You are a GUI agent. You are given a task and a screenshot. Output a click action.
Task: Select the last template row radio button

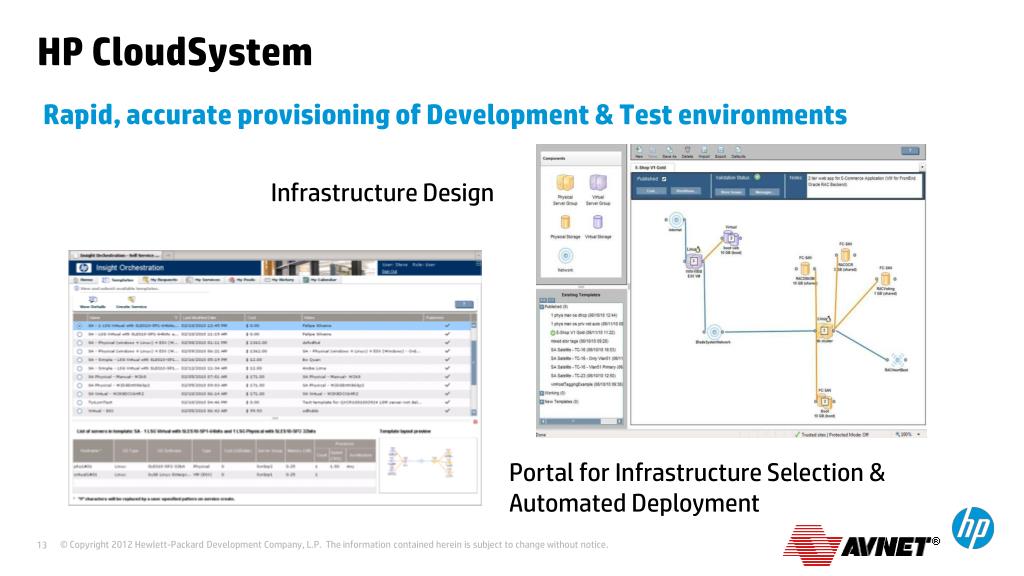click(80, 411)
